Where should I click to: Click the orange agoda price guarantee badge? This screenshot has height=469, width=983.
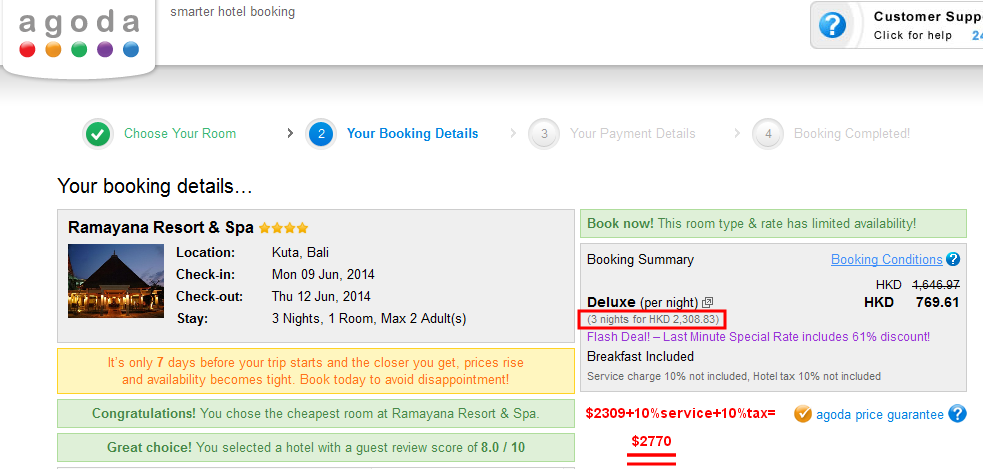click(802, 414)
